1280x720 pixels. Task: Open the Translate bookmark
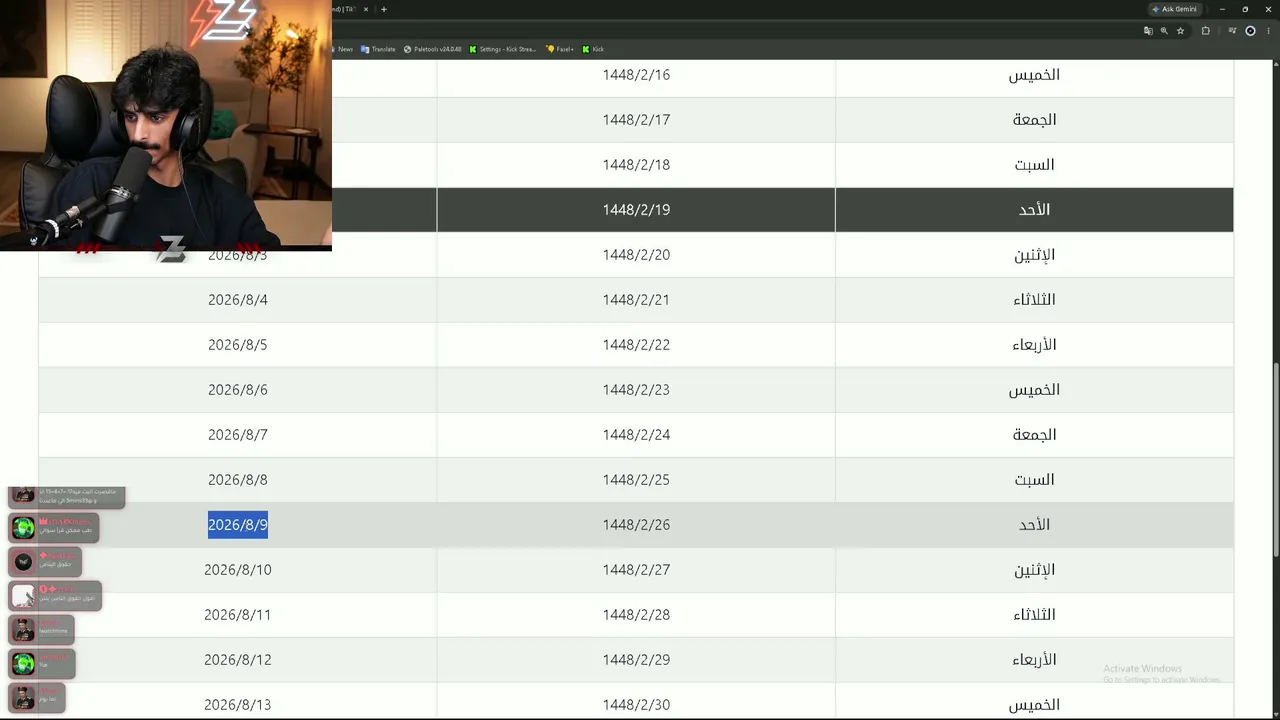pyautogui.click(x=378, y=49)
